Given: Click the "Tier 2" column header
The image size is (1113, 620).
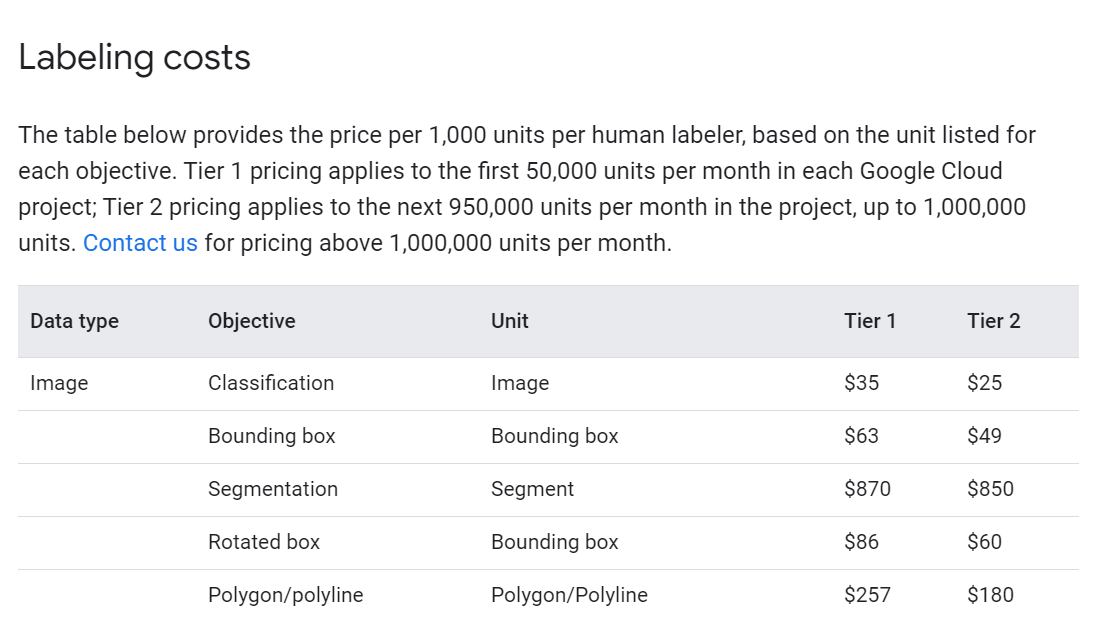Looking at the screenshot, I should coord(993,321).
